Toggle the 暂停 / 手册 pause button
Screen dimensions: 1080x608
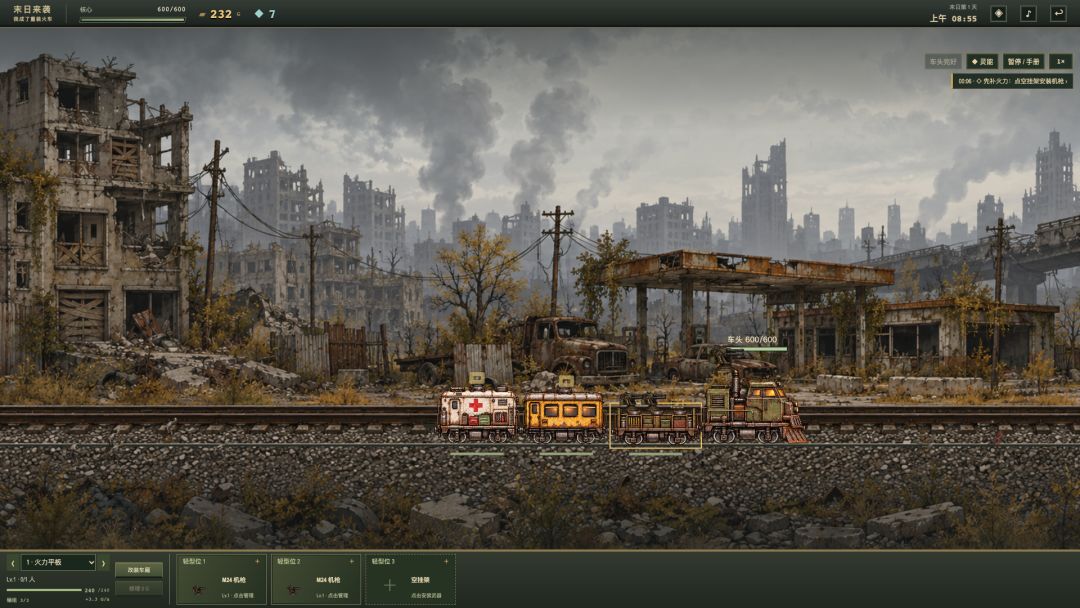coord(1024,61)
